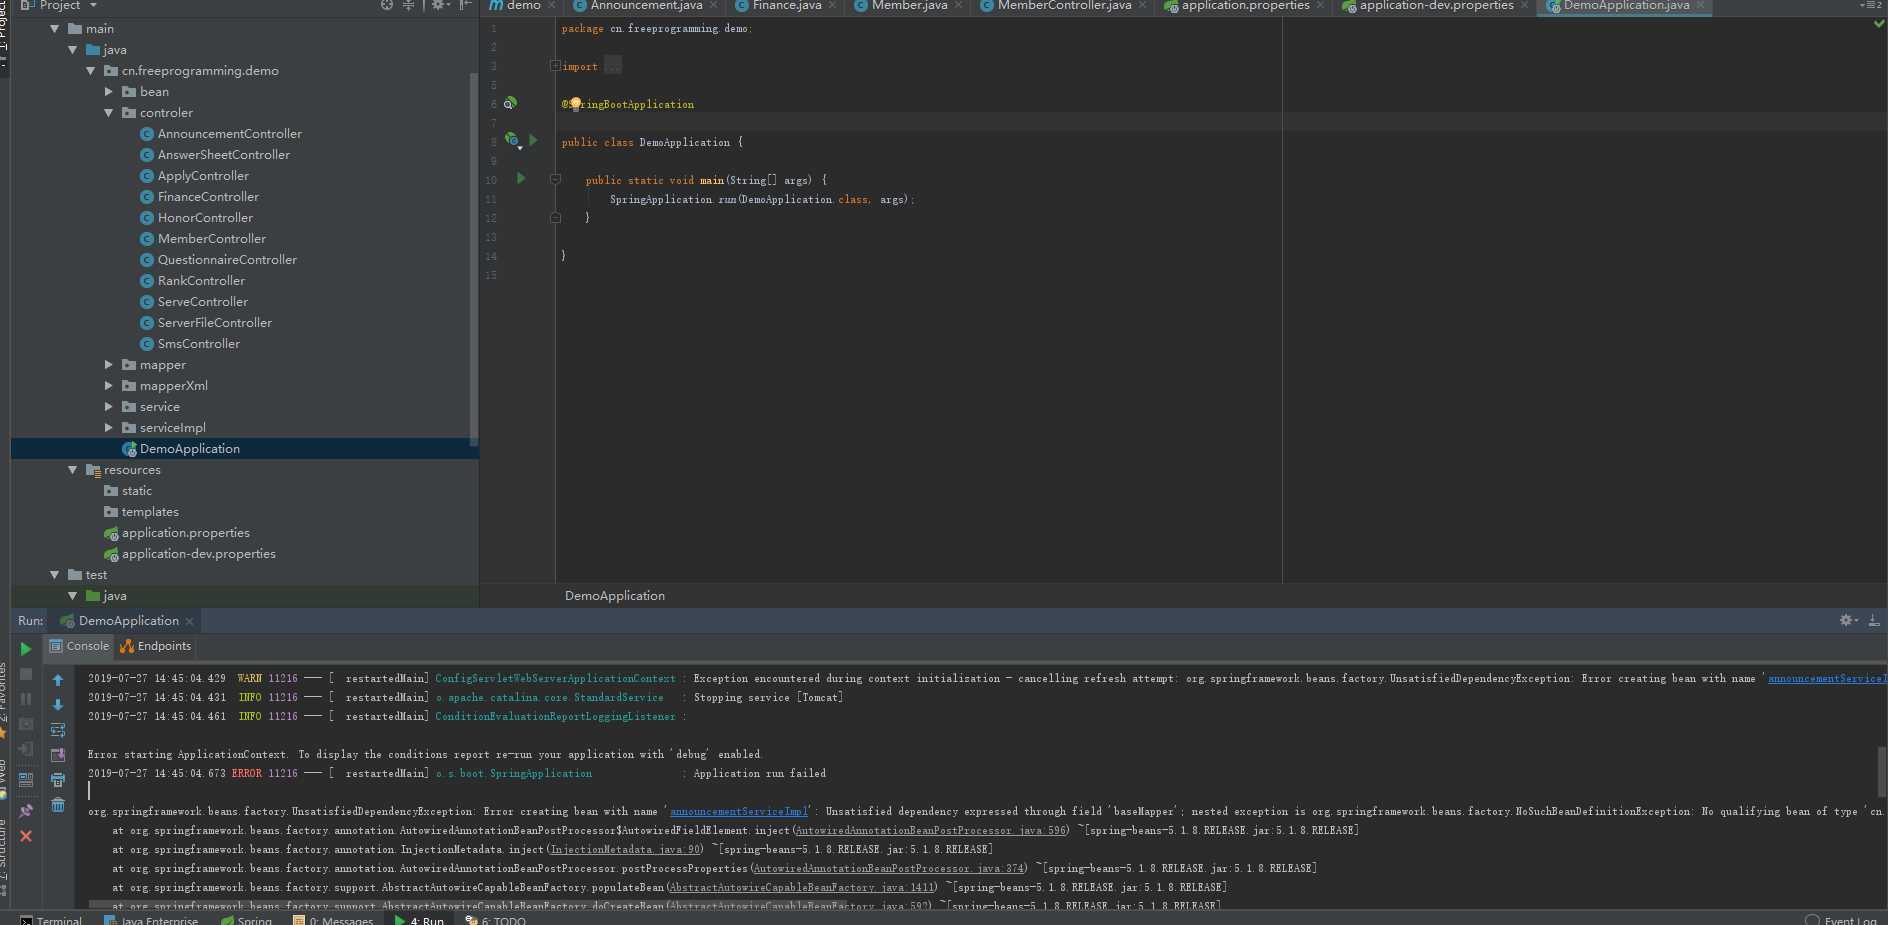Switch to MemberController.java editor tab
The height and width of the screenshot is (925, 1888).
coord(1063,6)
